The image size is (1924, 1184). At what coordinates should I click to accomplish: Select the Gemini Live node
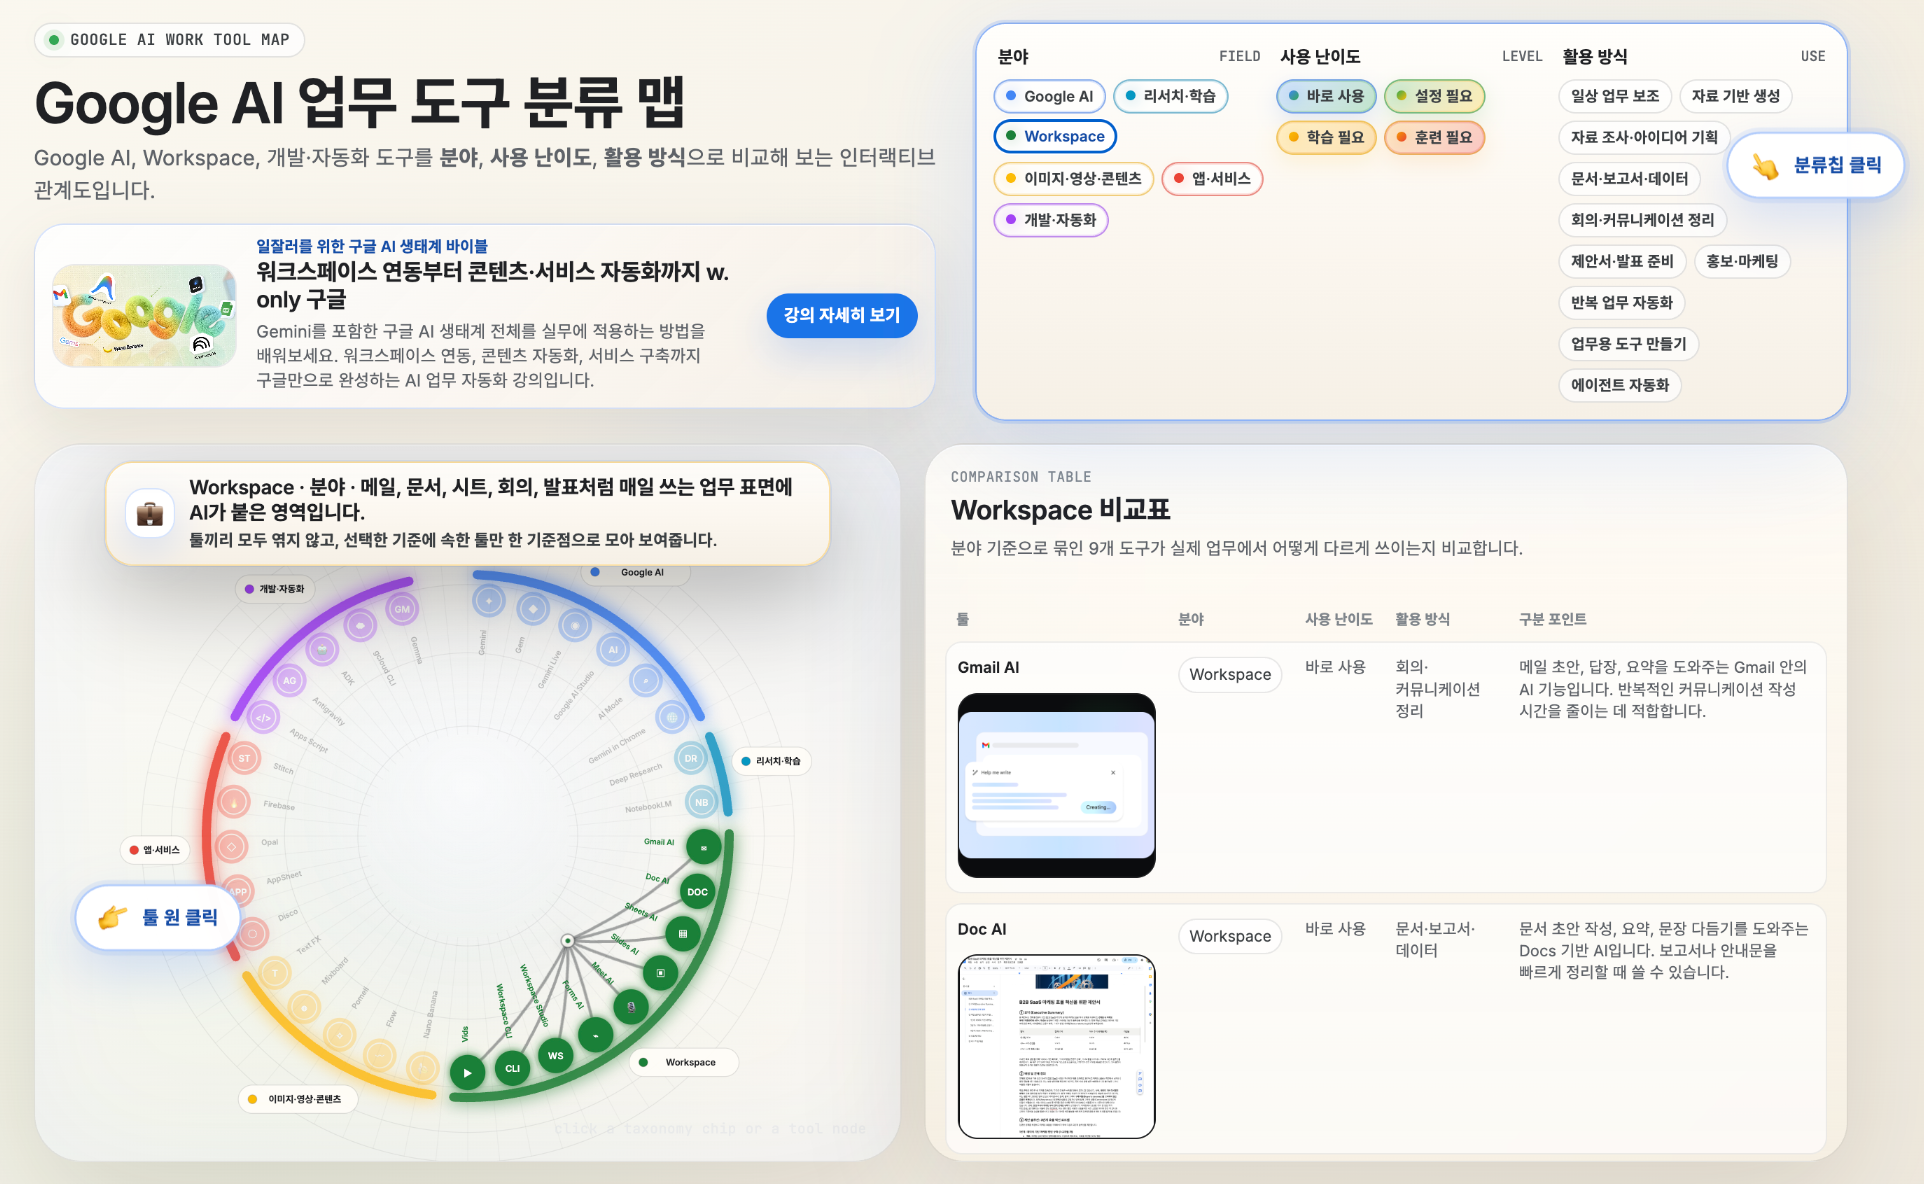pyautogui.click(x=575, y=626)
